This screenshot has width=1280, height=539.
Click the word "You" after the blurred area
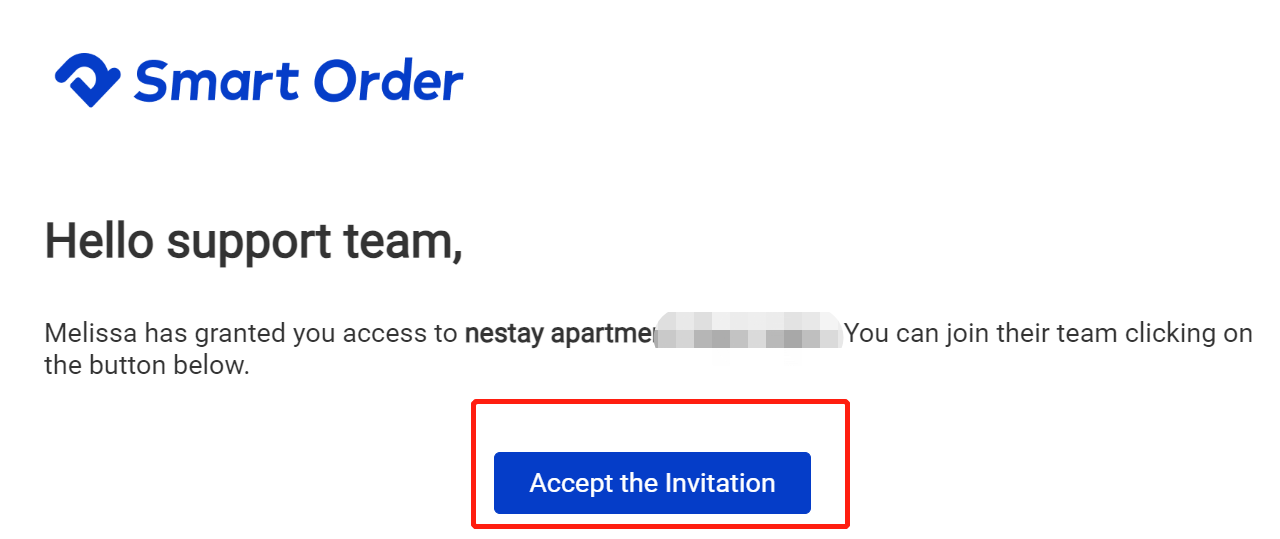click(867, 333)
